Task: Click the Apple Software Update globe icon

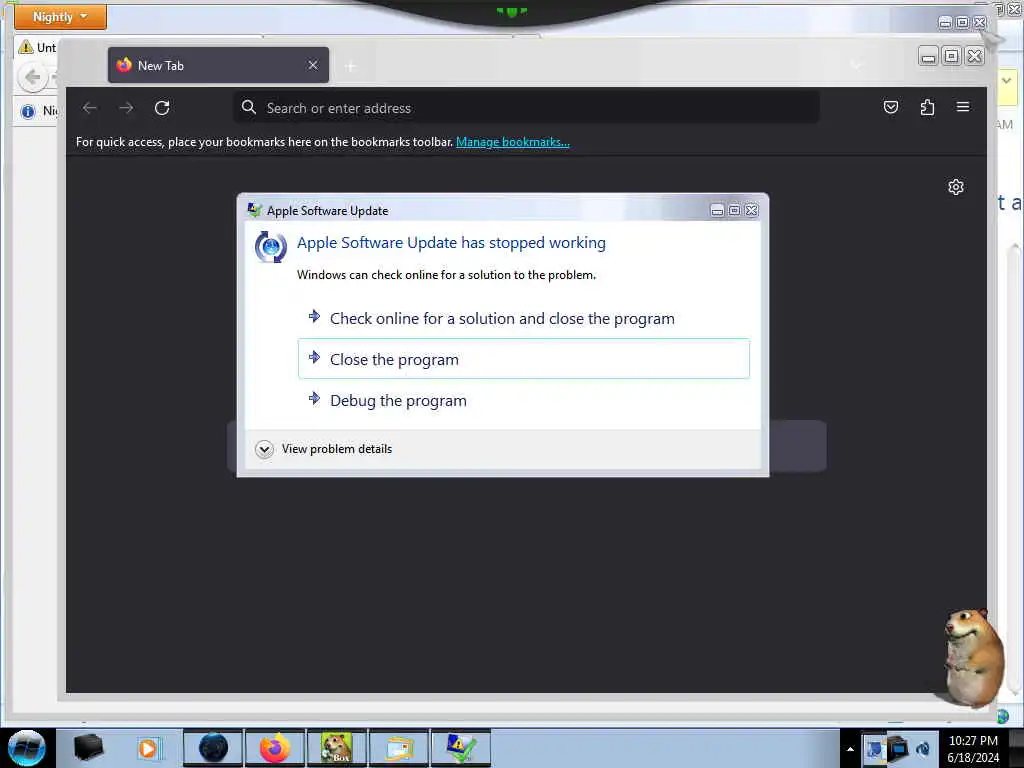Action: [270, 247]
